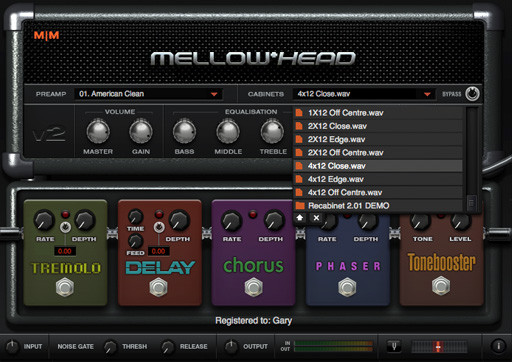Click the Treble equalisation knob
This screenshot has width=512, height=362.
pyautogui.click(x=272, y=132)
